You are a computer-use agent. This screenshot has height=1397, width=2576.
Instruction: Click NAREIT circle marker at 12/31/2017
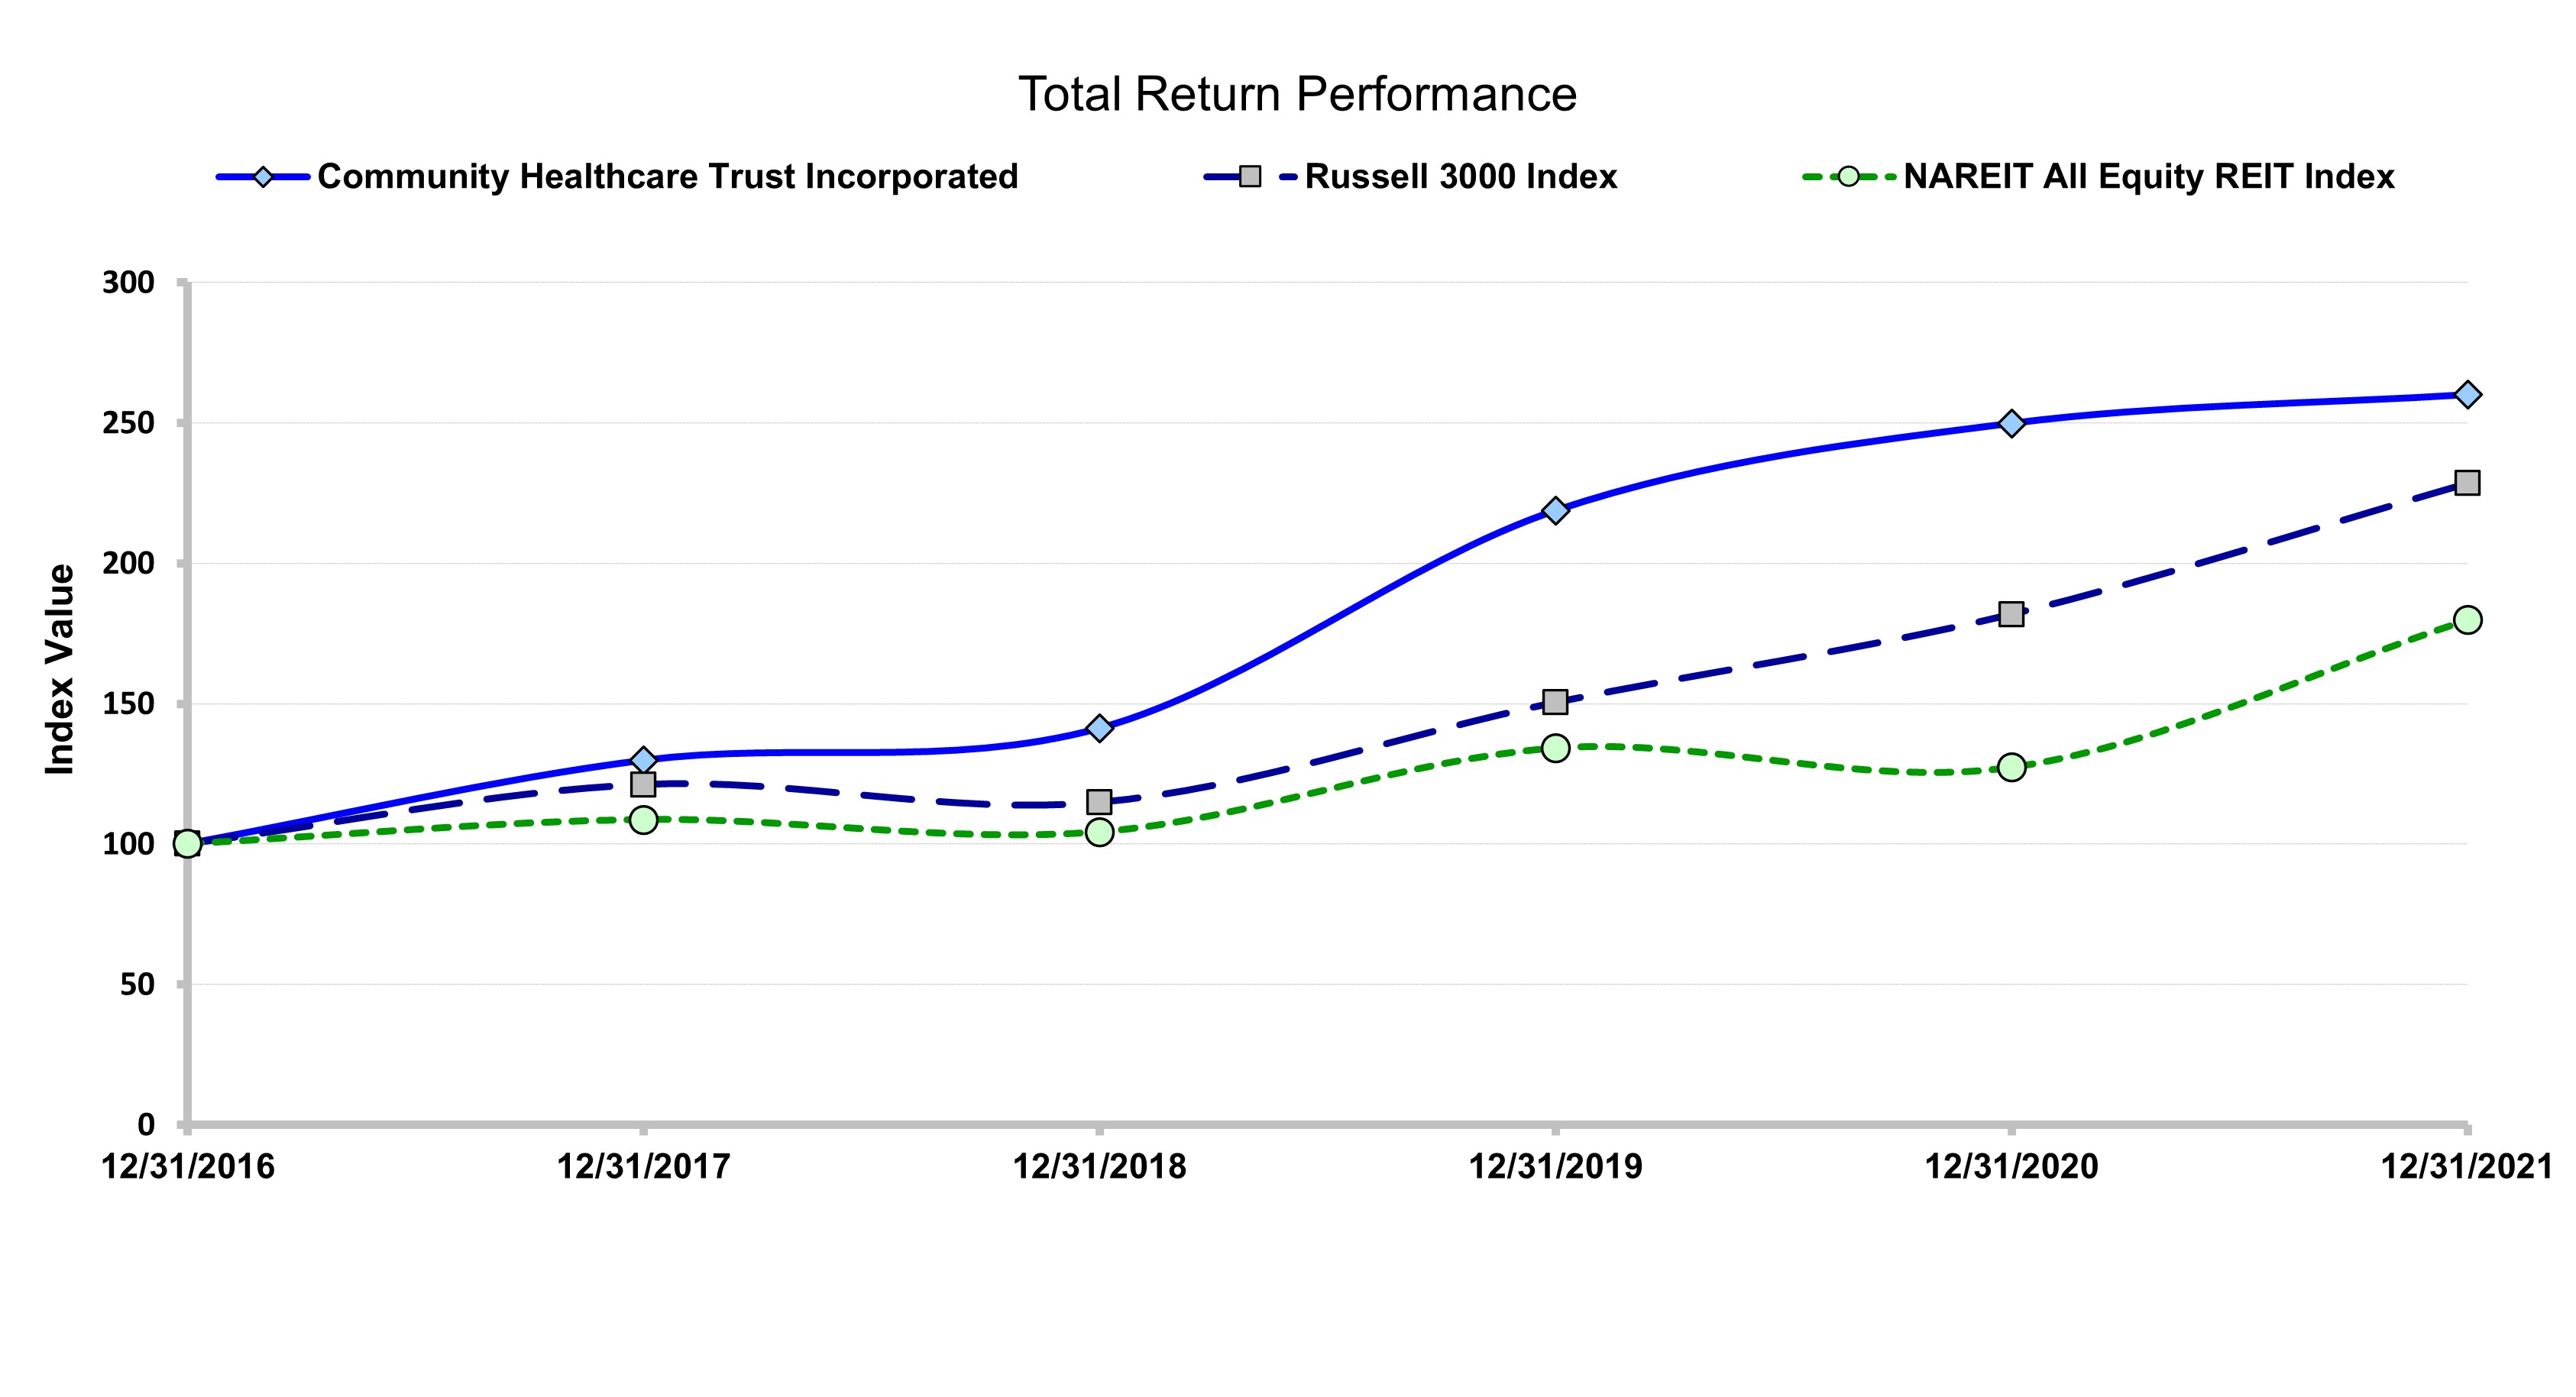tap(643, 819)
